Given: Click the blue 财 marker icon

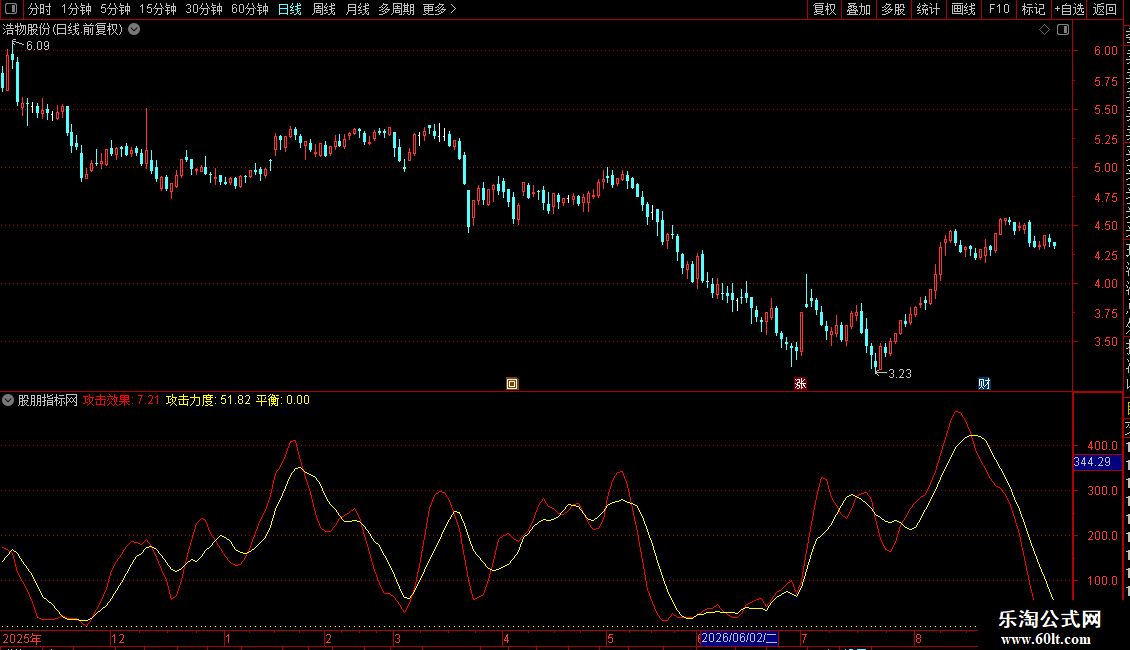Looking at the screenshot, I should (984, 383).
